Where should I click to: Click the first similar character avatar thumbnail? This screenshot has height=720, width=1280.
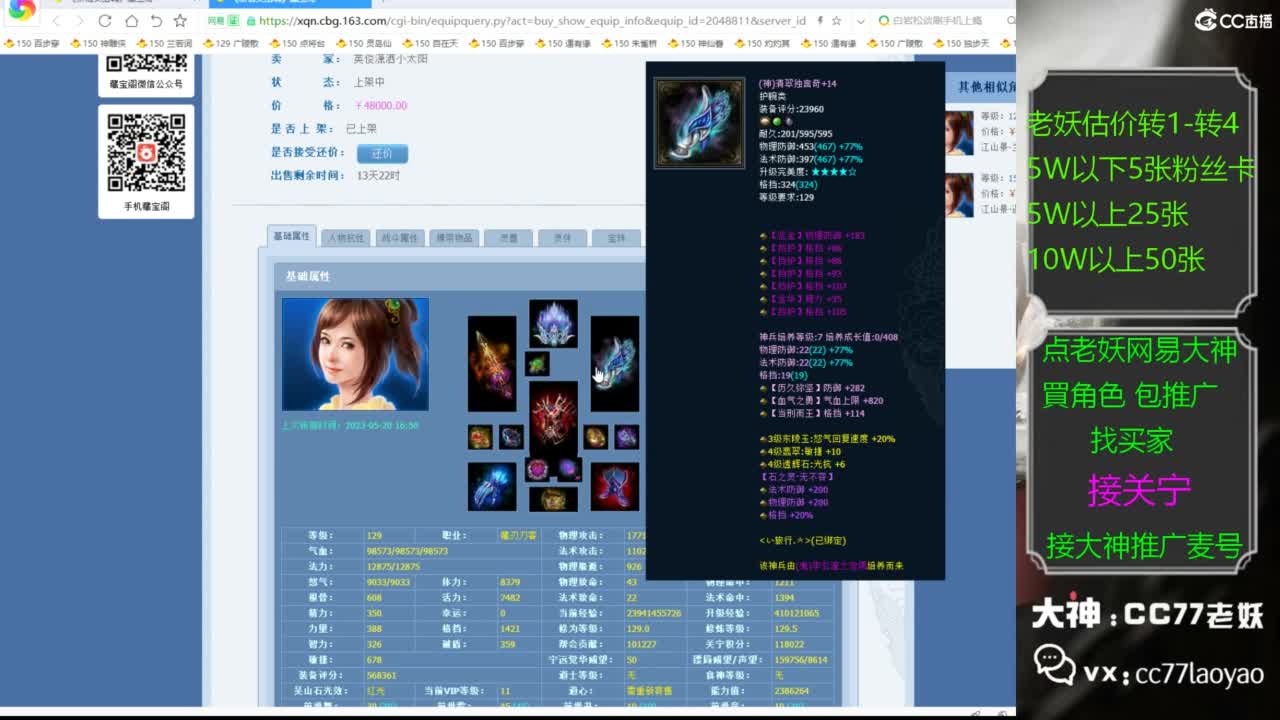(x=959, y=133)
